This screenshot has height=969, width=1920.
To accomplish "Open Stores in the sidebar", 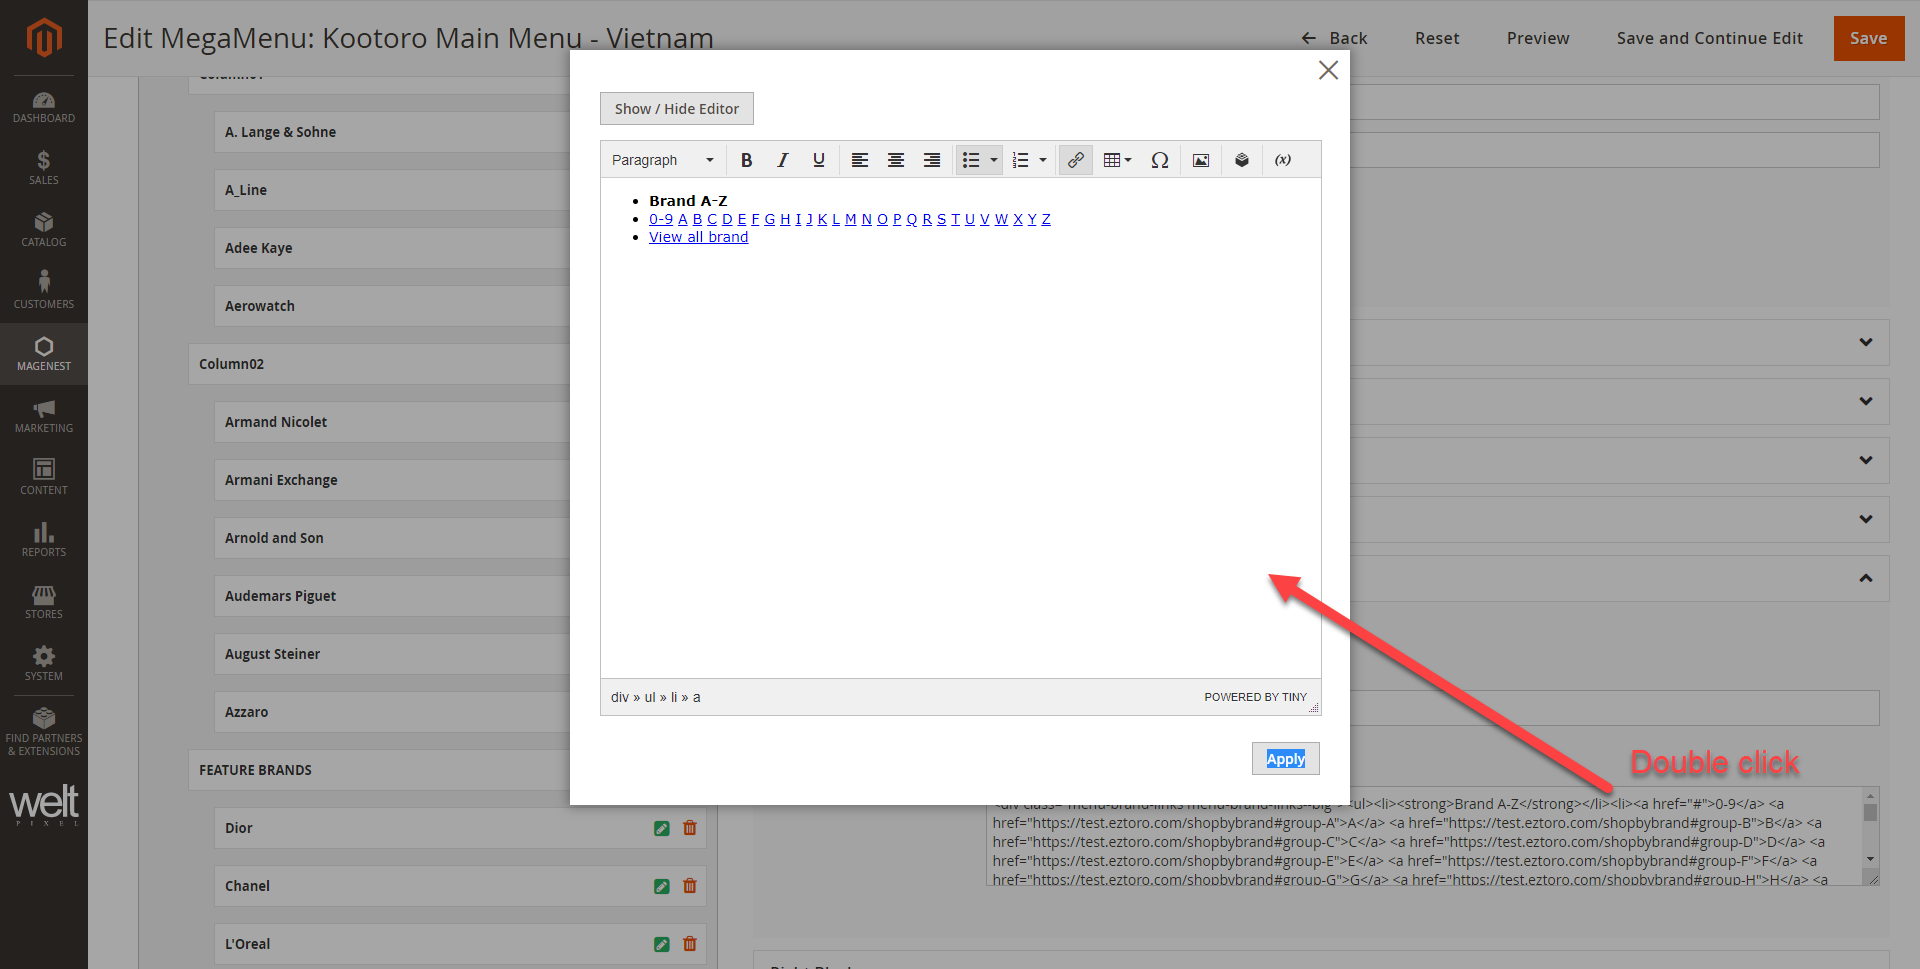I will tap(44, 602).
